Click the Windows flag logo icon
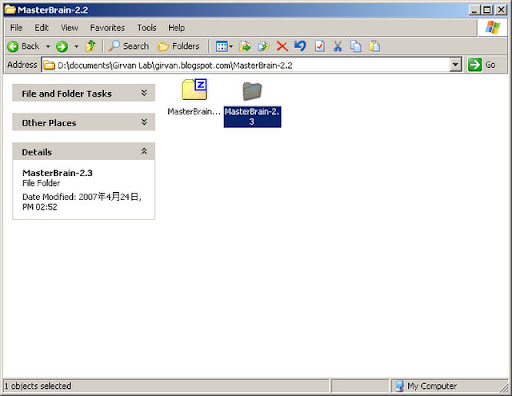Viewport: 512px width, 396px height. click(x=492, y=28)
